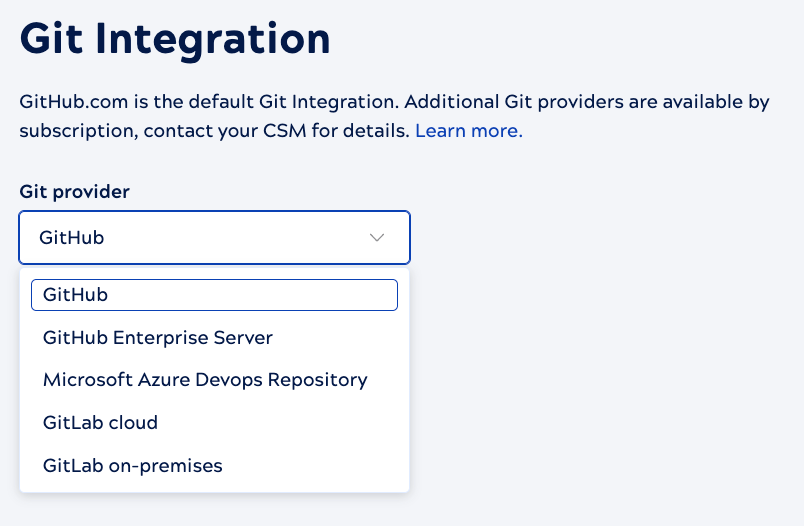
Task: Click the "Git Integration" page heading
Action: [175, 40]
